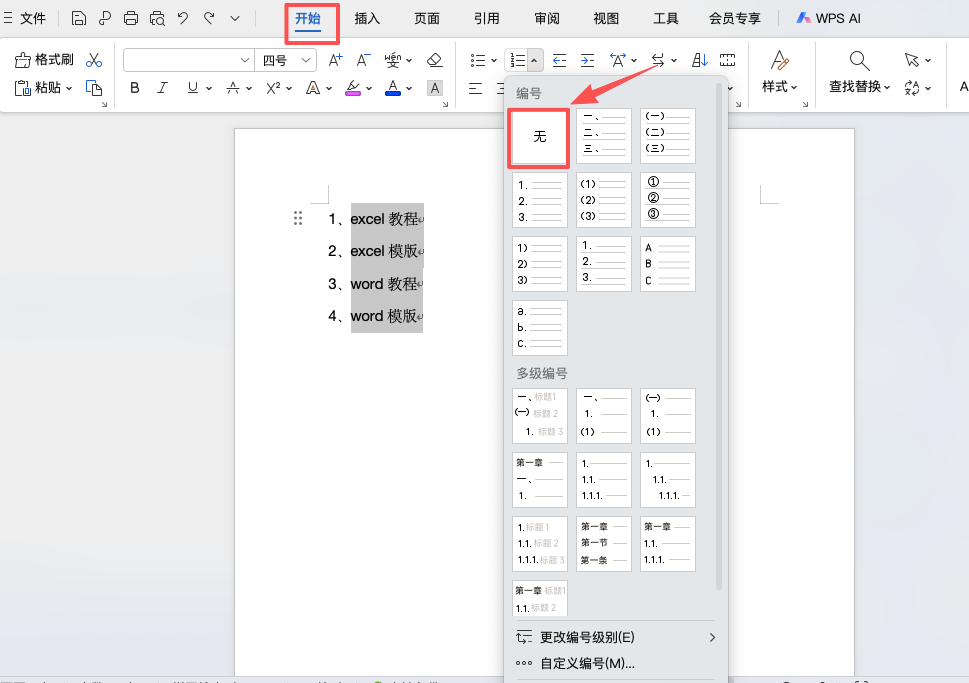Toggle Underline formatting
969x683 pixels.
tap(193, 88)
